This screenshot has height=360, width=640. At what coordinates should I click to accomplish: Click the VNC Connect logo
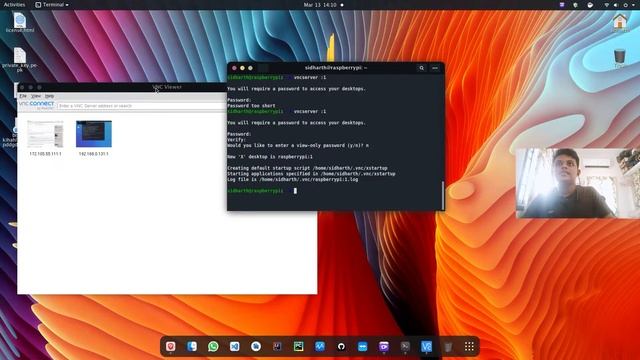click(x=36, y=105)
